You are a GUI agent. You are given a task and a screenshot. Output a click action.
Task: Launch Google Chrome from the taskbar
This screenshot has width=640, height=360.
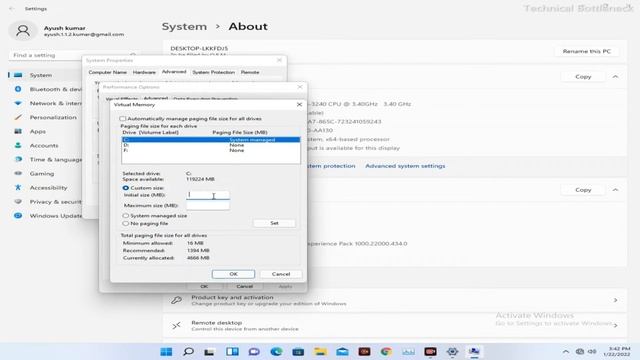pyautogui.click(x=386, y=351)
